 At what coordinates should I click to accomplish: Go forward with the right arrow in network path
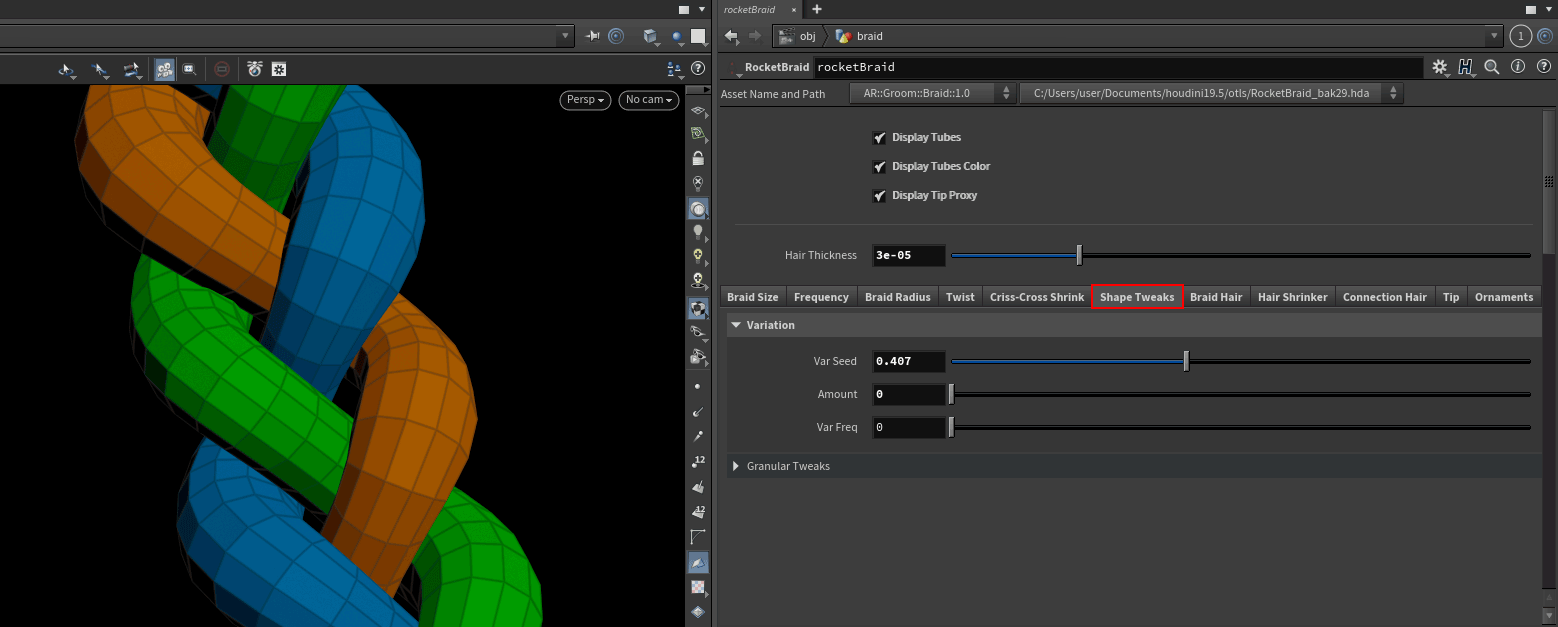[755, 36]
